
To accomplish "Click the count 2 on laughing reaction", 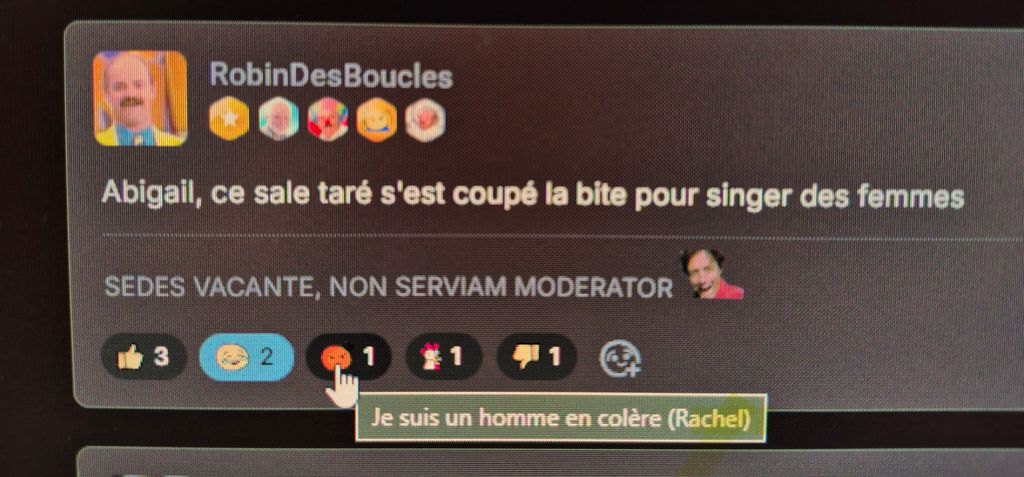I will pos(267,357).
